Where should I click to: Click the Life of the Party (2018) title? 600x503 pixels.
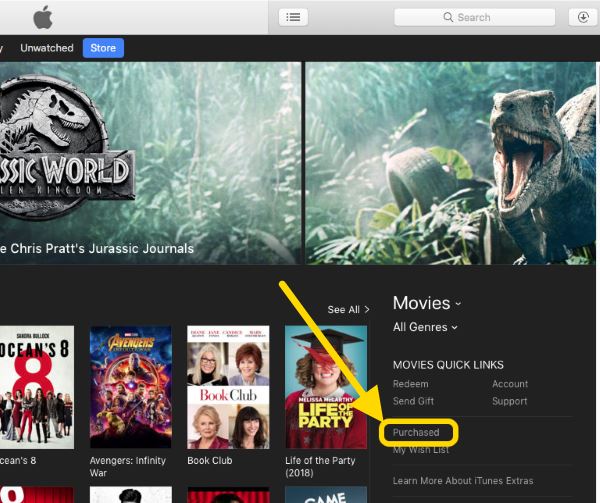click(x=320, y=467)
